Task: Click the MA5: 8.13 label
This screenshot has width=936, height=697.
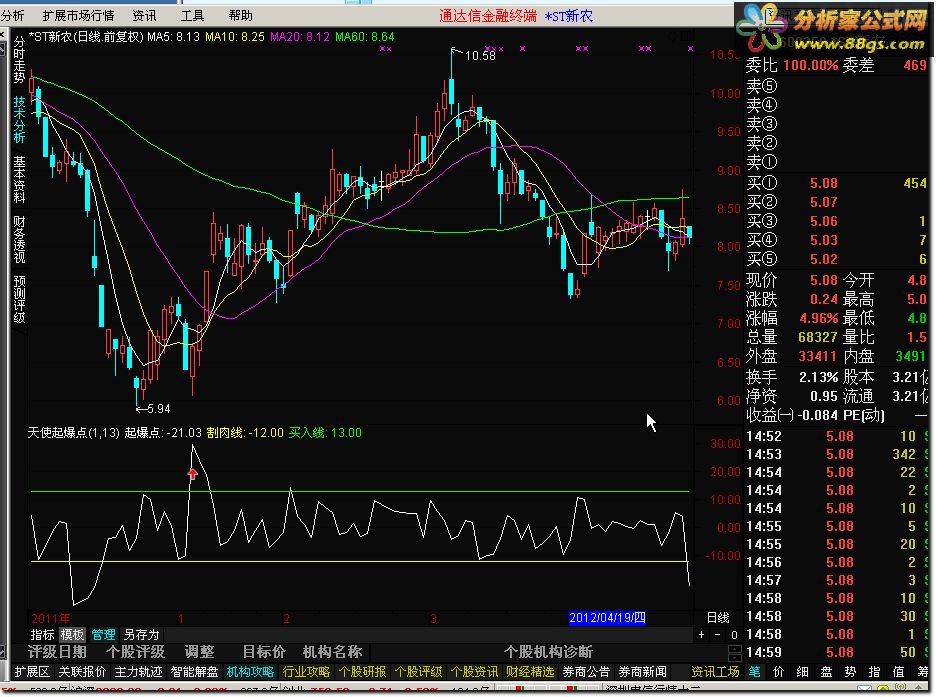Action: coord(174,37)
